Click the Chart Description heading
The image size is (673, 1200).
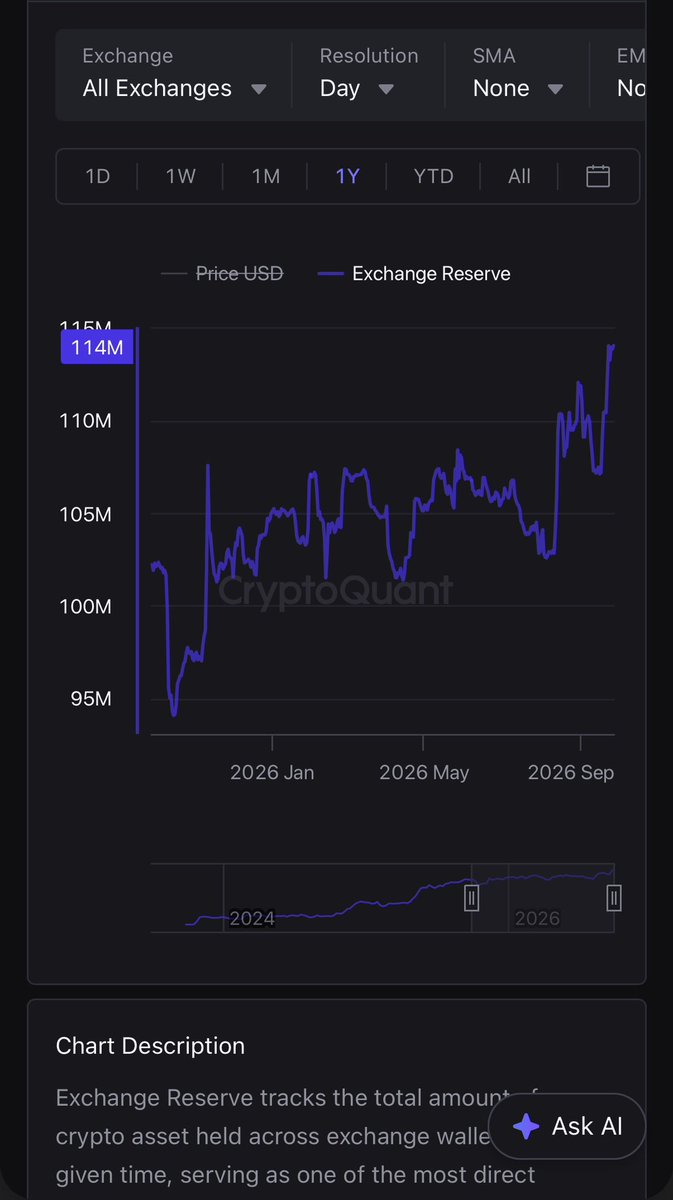pos(150,1046)
